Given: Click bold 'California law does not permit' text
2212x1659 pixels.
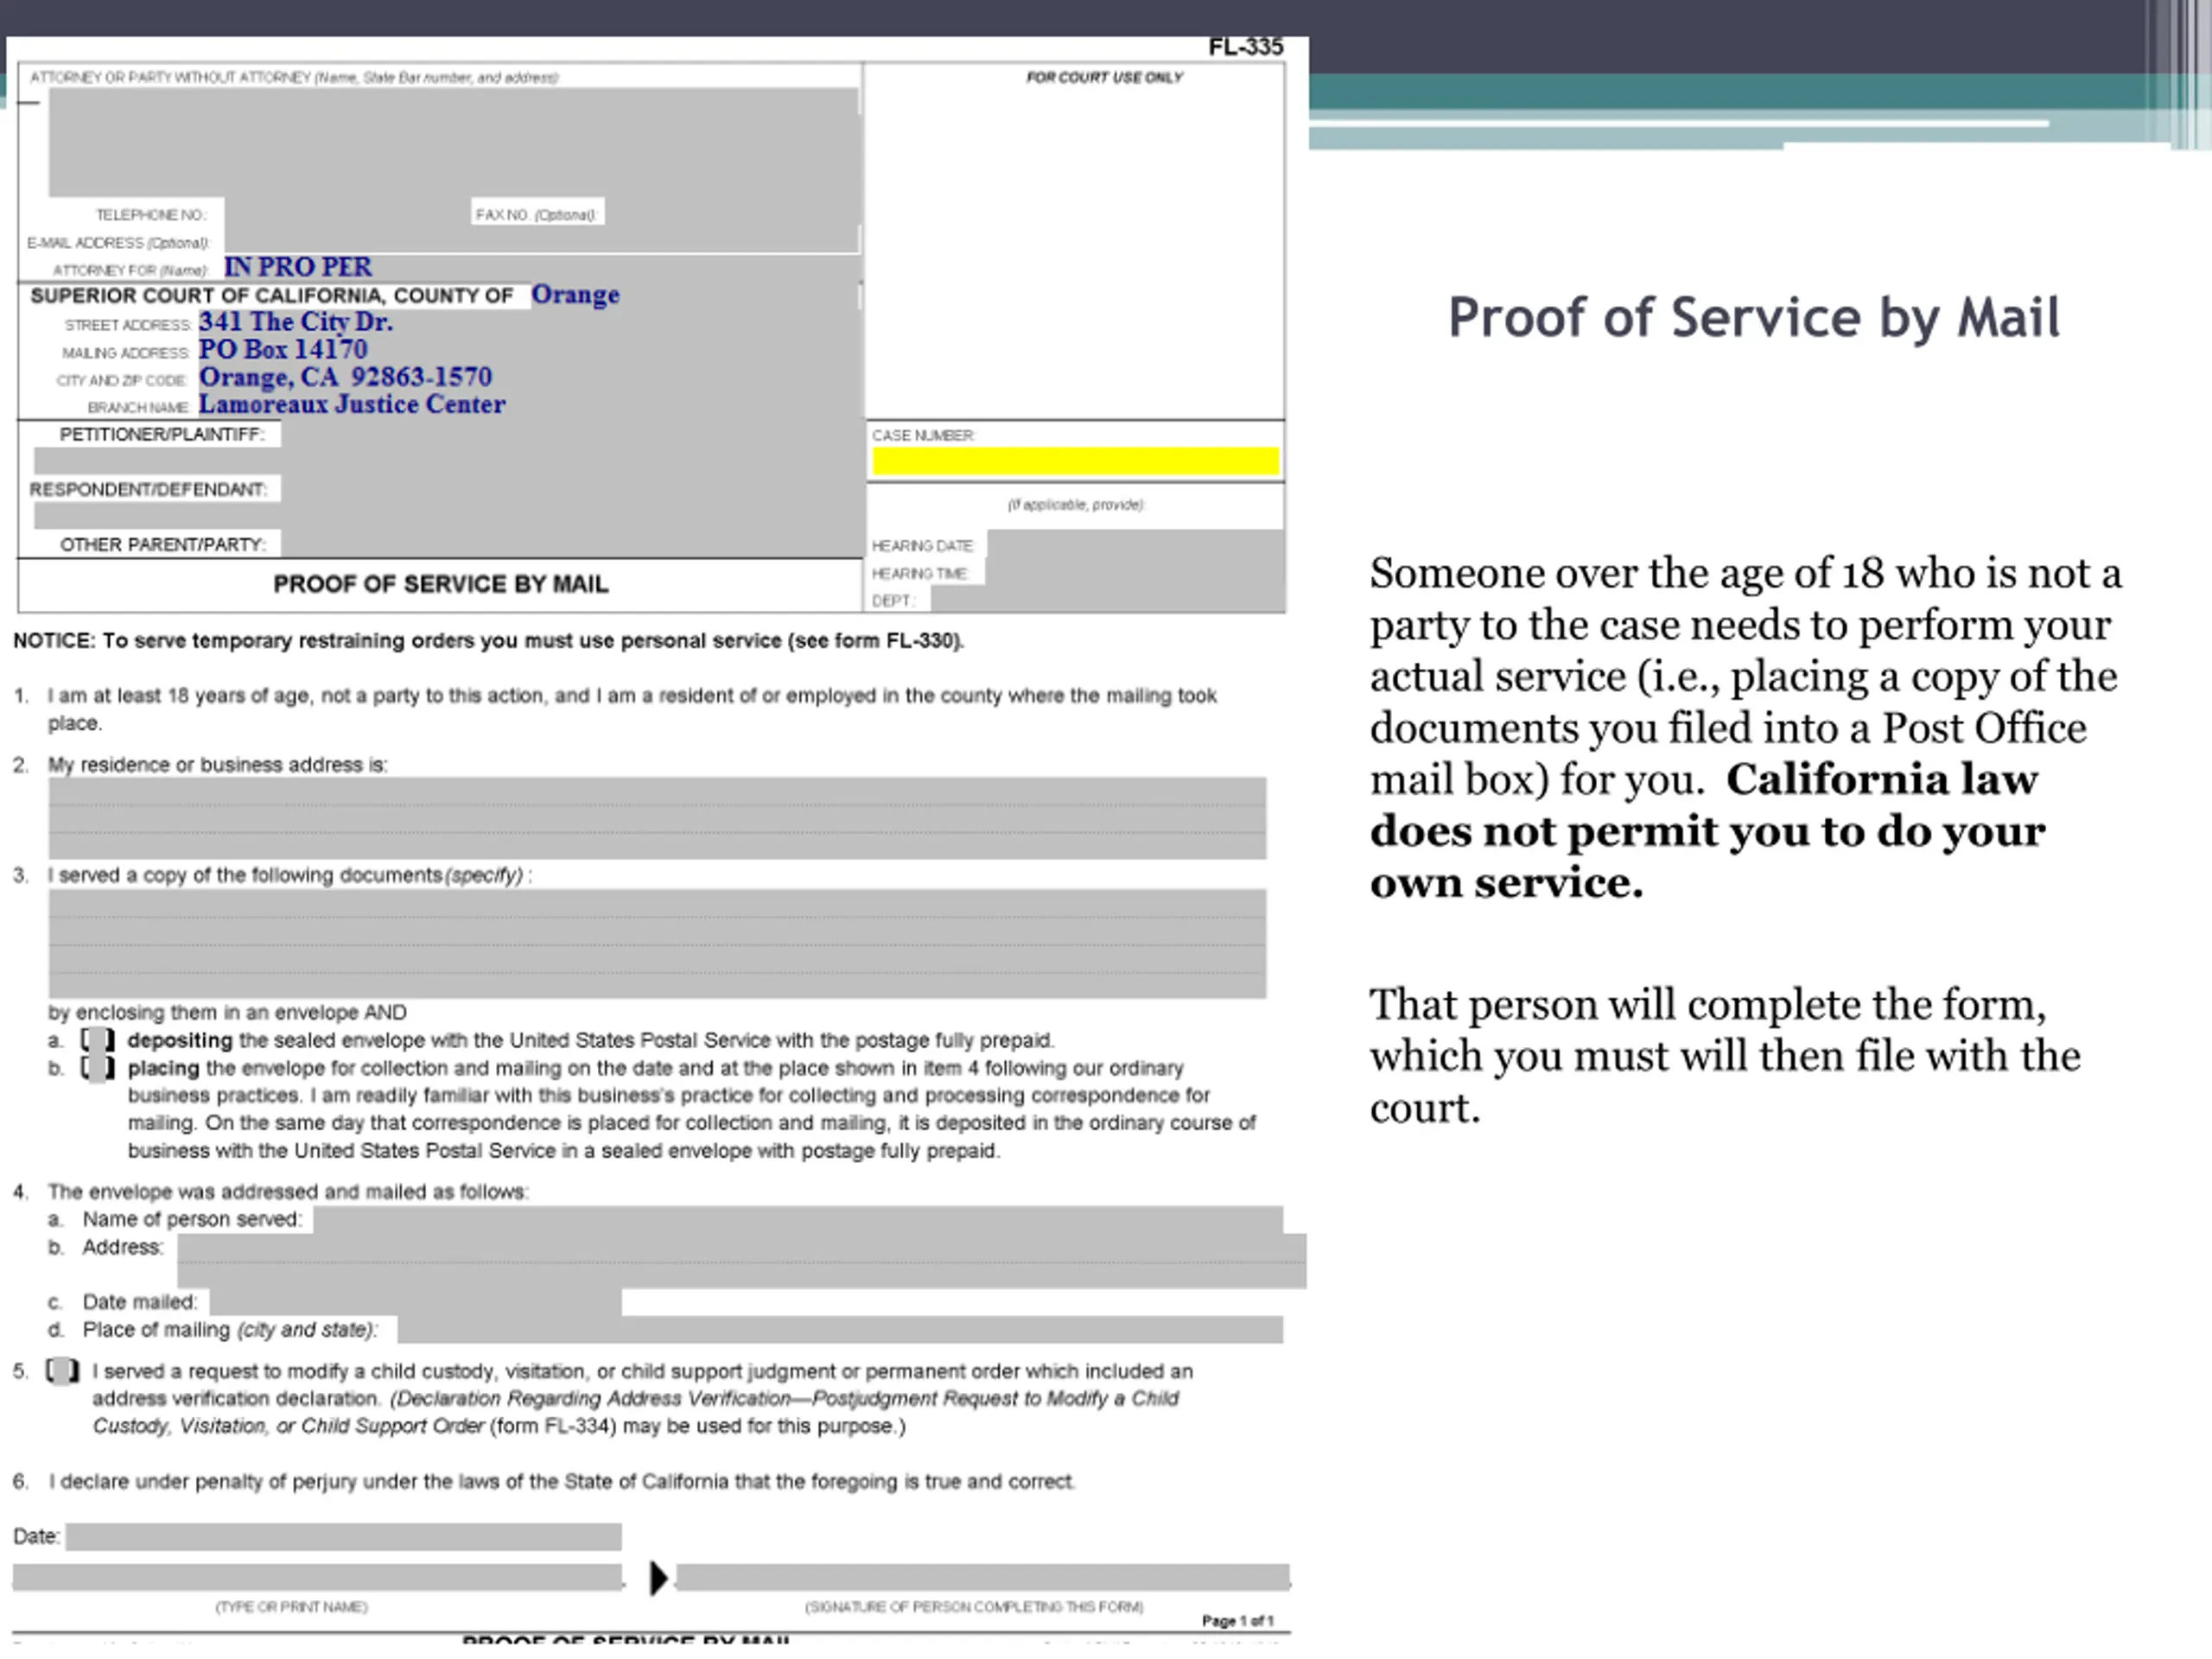Looking at the screenshot, I should (1708, 830).
